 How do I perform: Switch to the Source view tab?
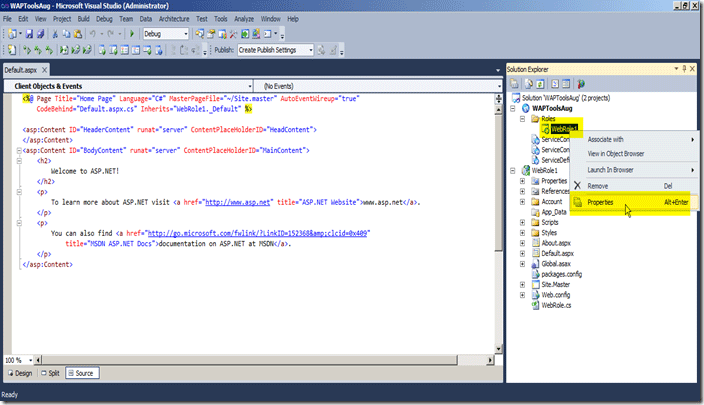[82, 373]
